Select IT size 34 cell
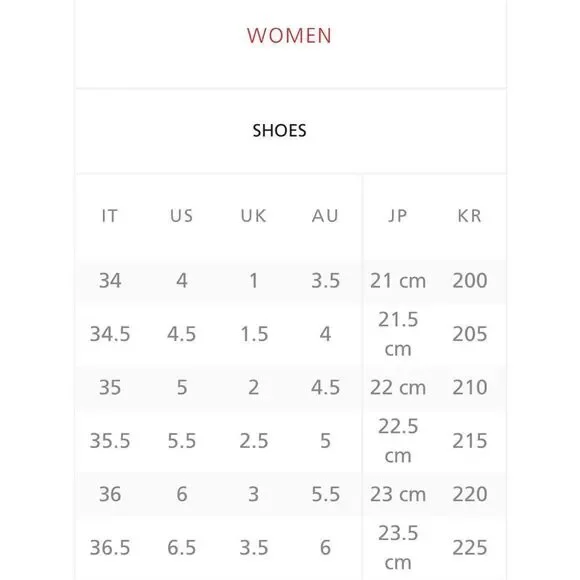This screenshot has height=580, width=580. click(x=110, y=280)
